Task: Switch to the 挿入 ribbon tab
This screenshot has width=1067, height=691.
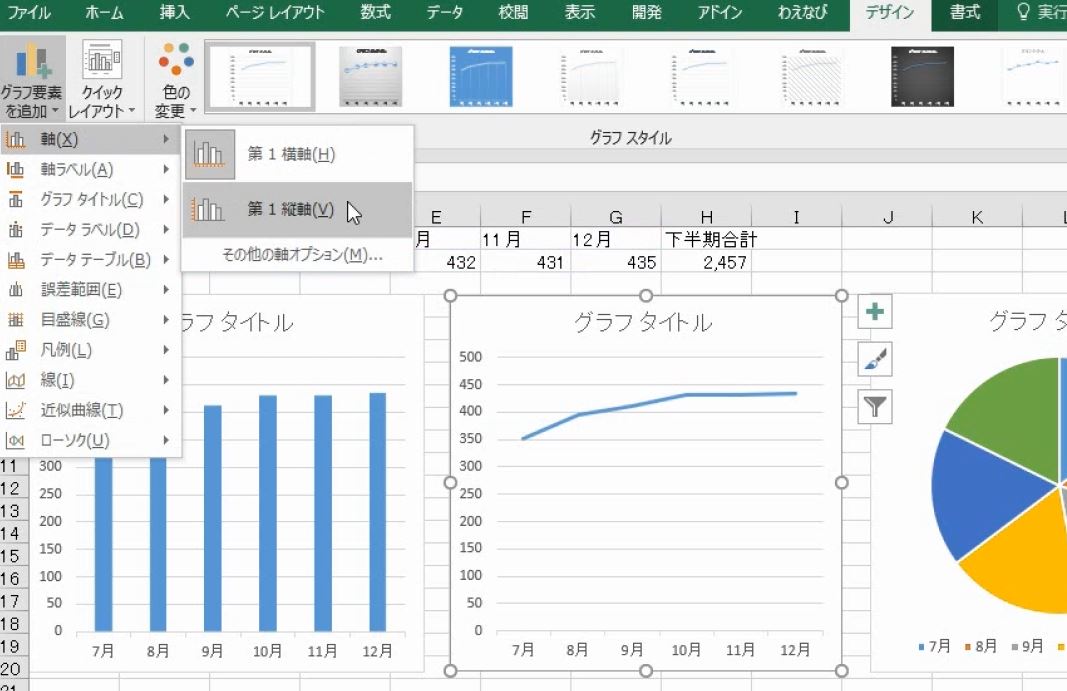Action: [x=174, y=12]
